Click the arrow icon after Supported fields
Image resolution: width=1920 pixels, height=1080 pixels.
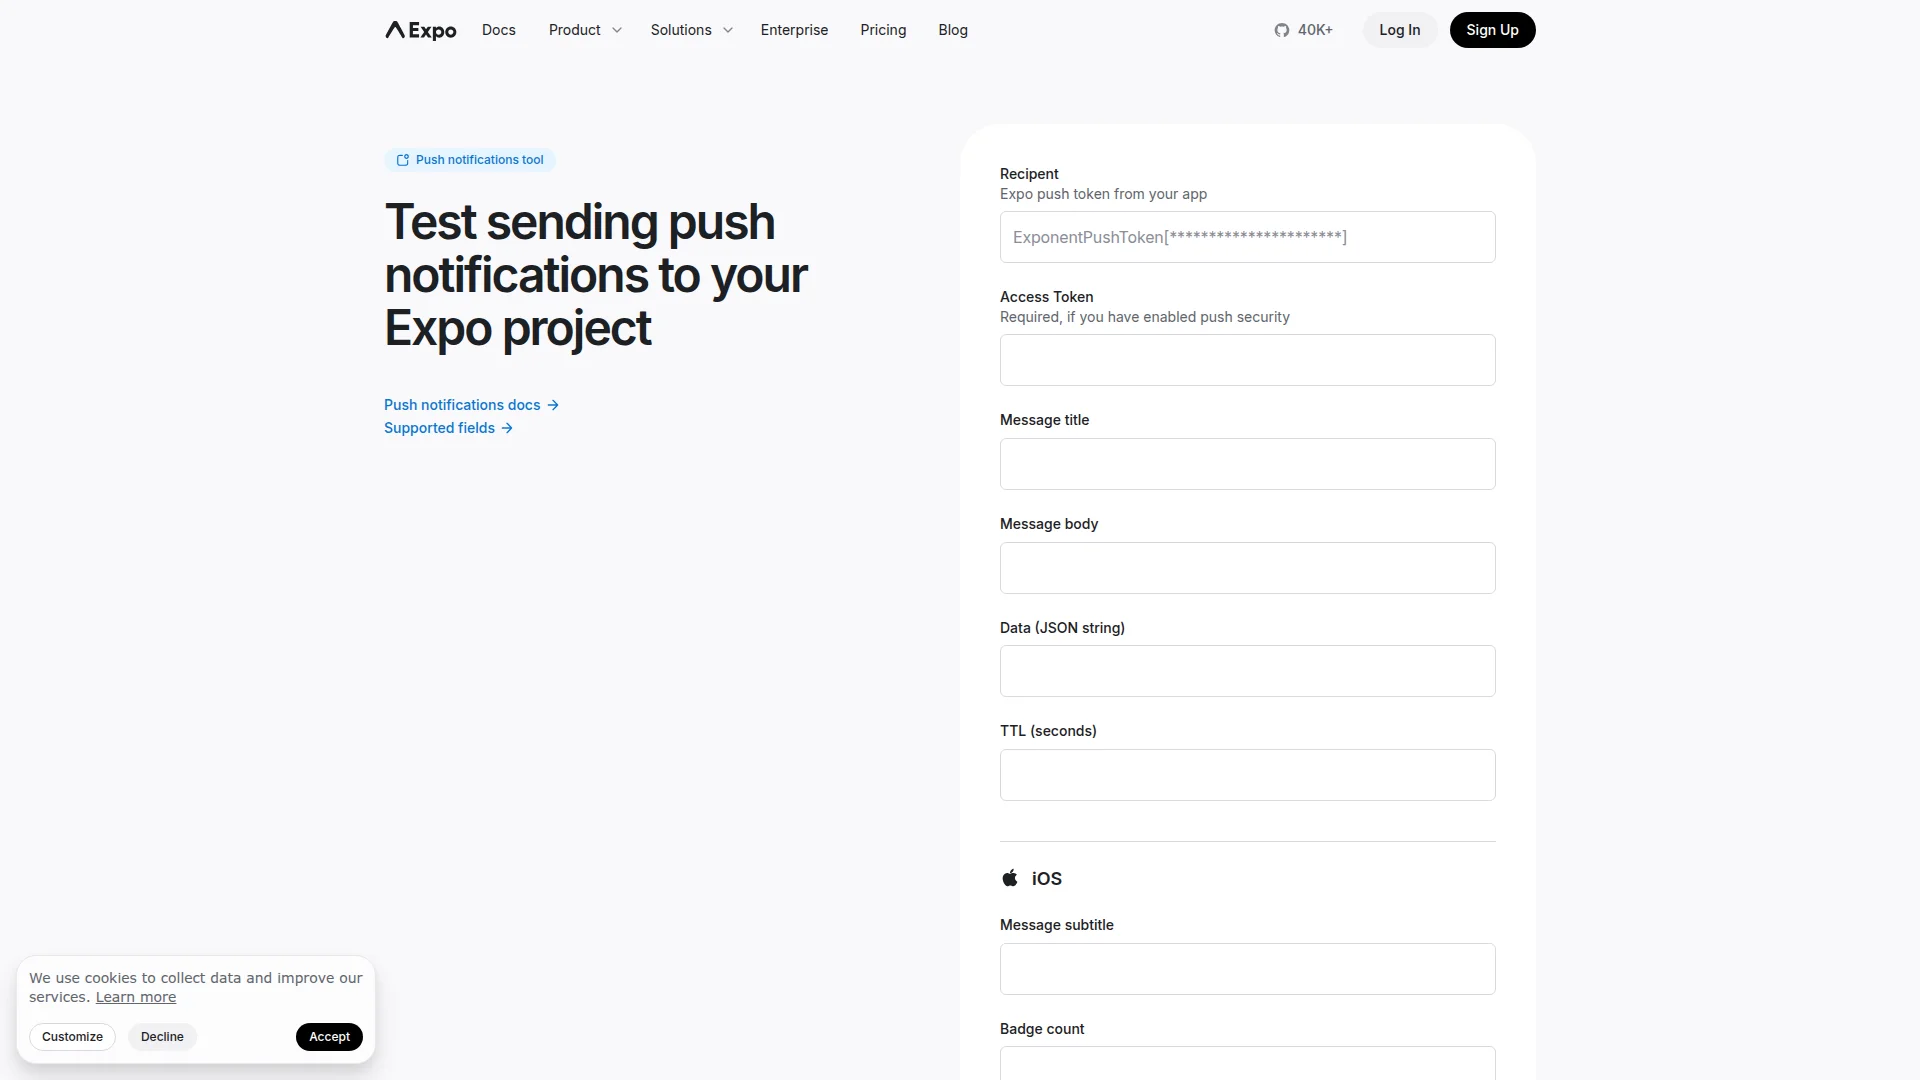tap(508, 428)
